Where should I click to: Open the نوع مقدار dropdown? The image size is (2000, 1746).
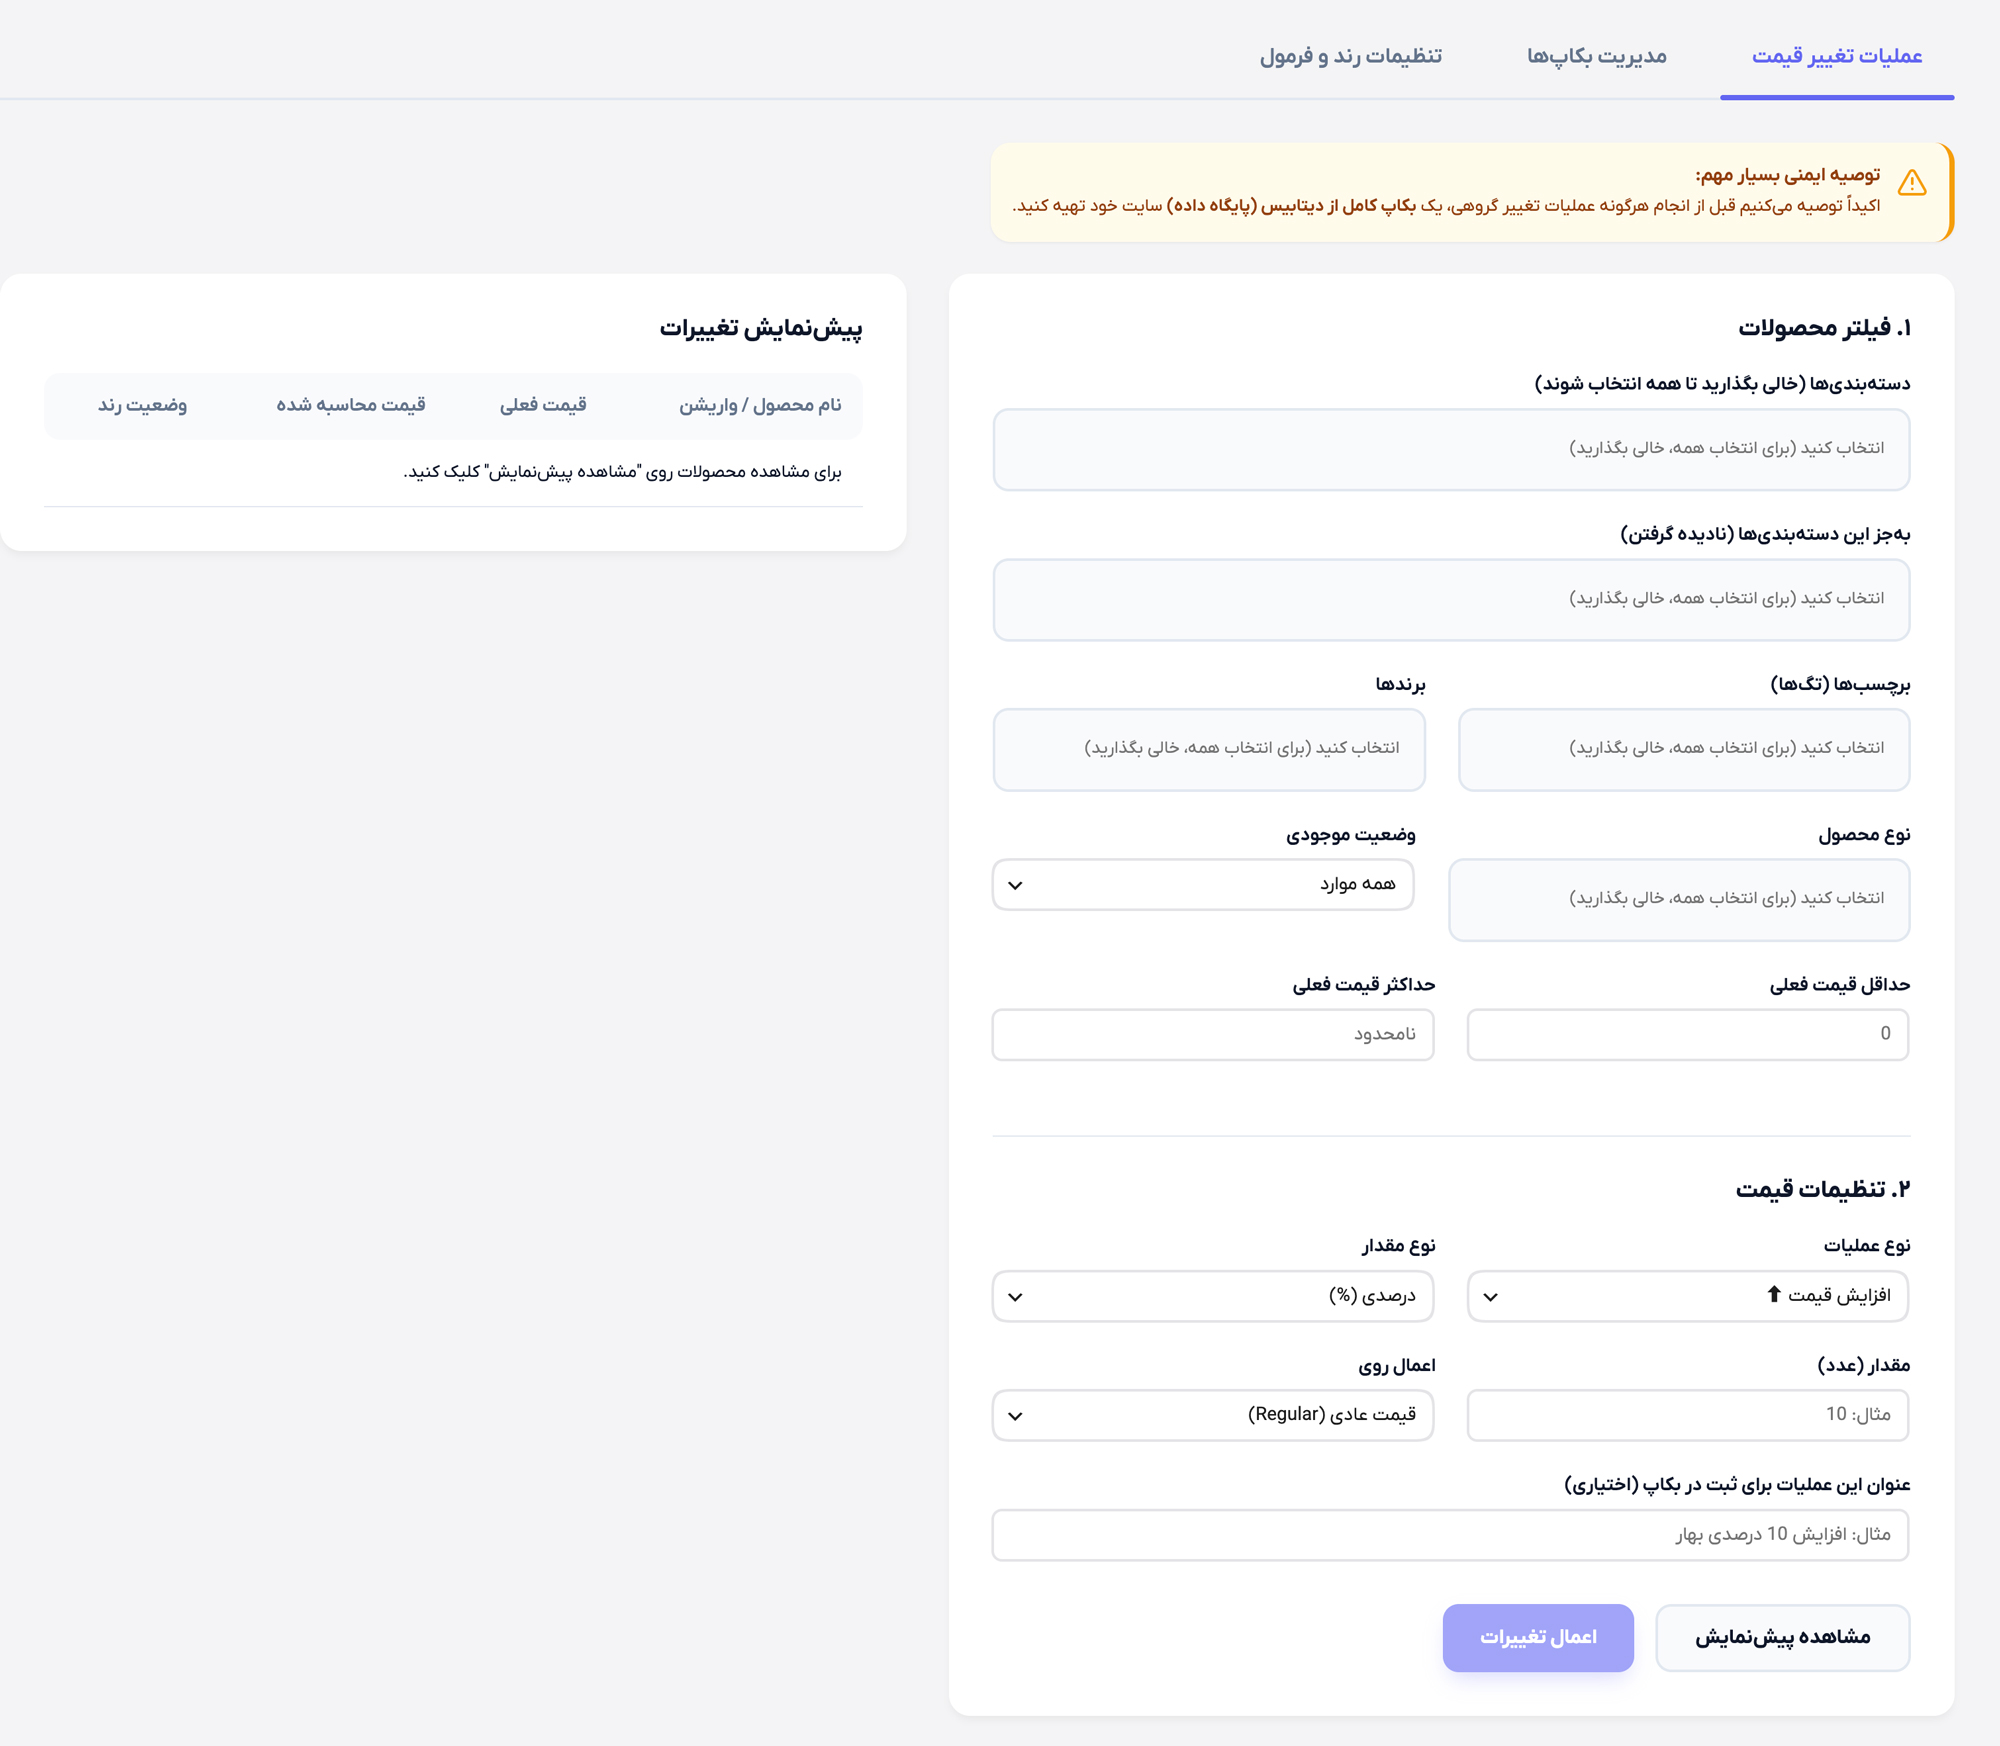(x=1213, y=1296)
